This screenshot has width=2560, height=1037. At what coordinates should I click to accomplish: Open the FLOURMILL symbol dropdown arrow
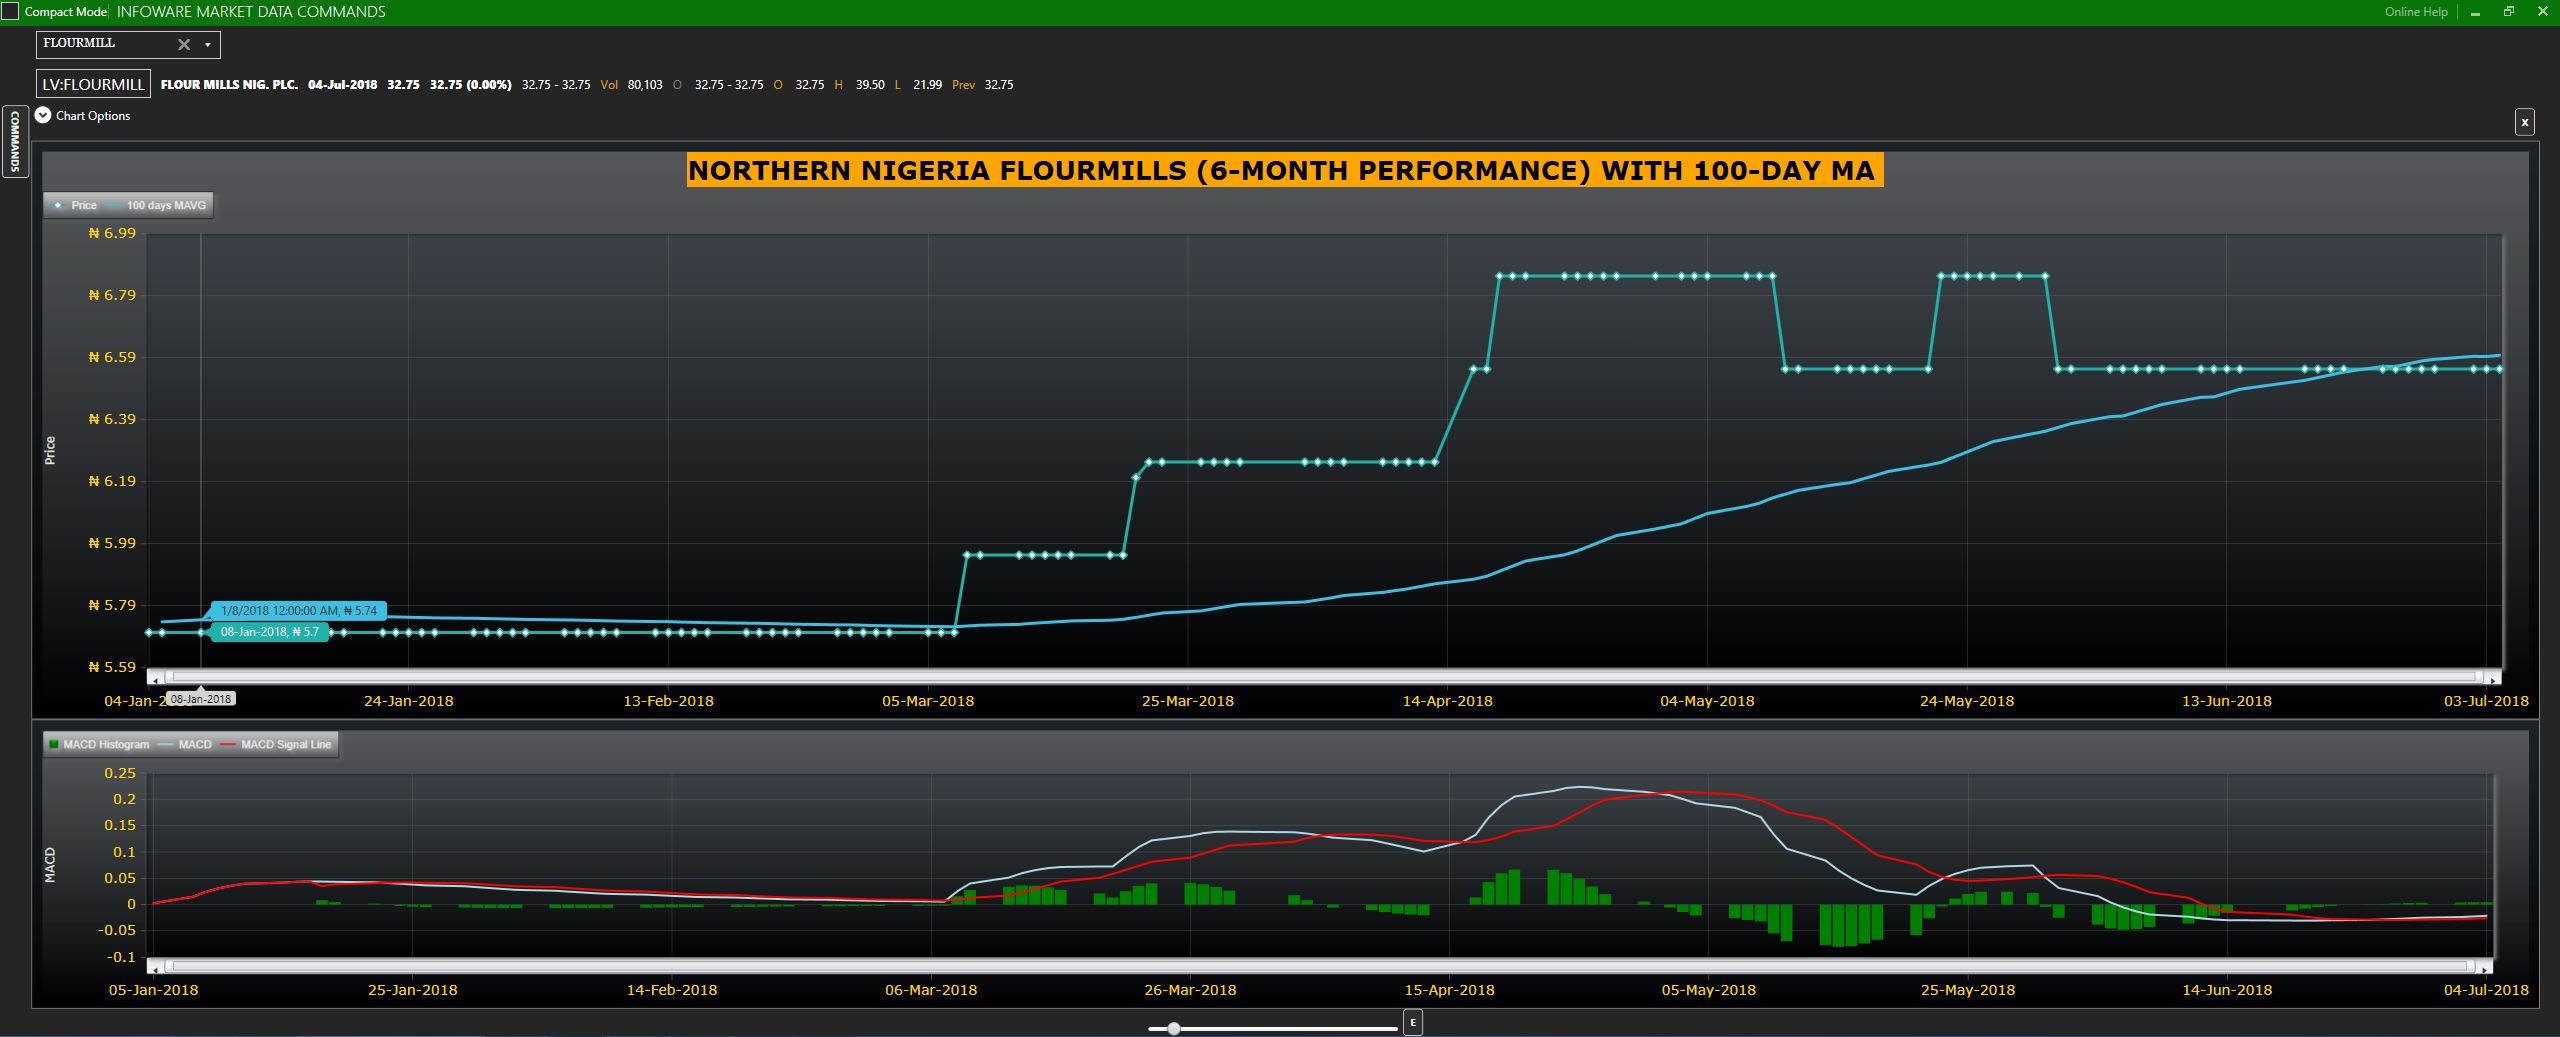(208, 44)
